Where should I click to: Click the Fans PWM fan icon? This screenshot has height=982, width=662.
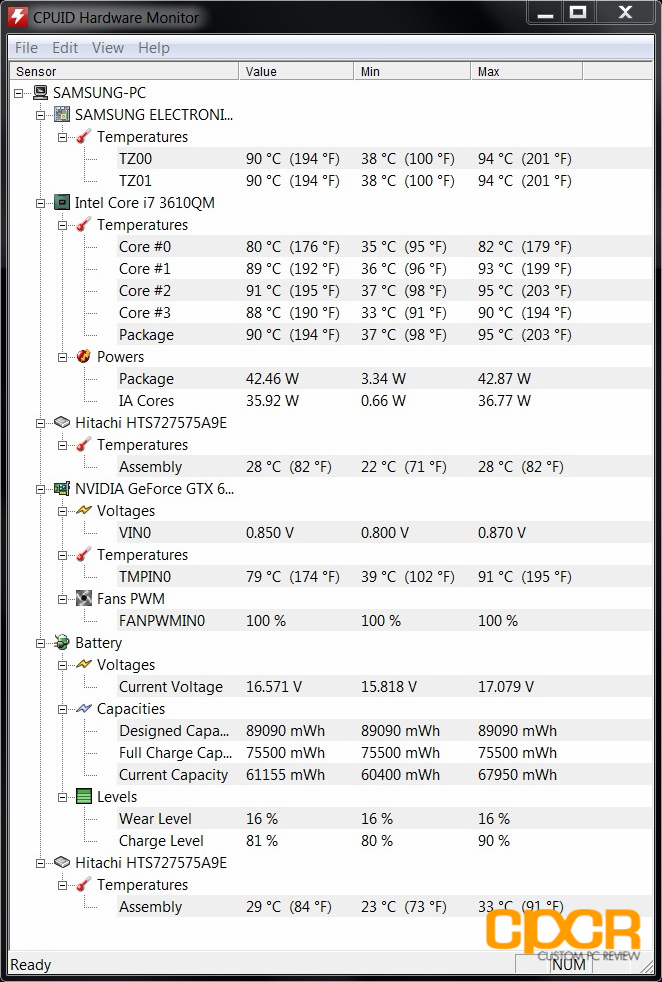(x=84, y=599)
